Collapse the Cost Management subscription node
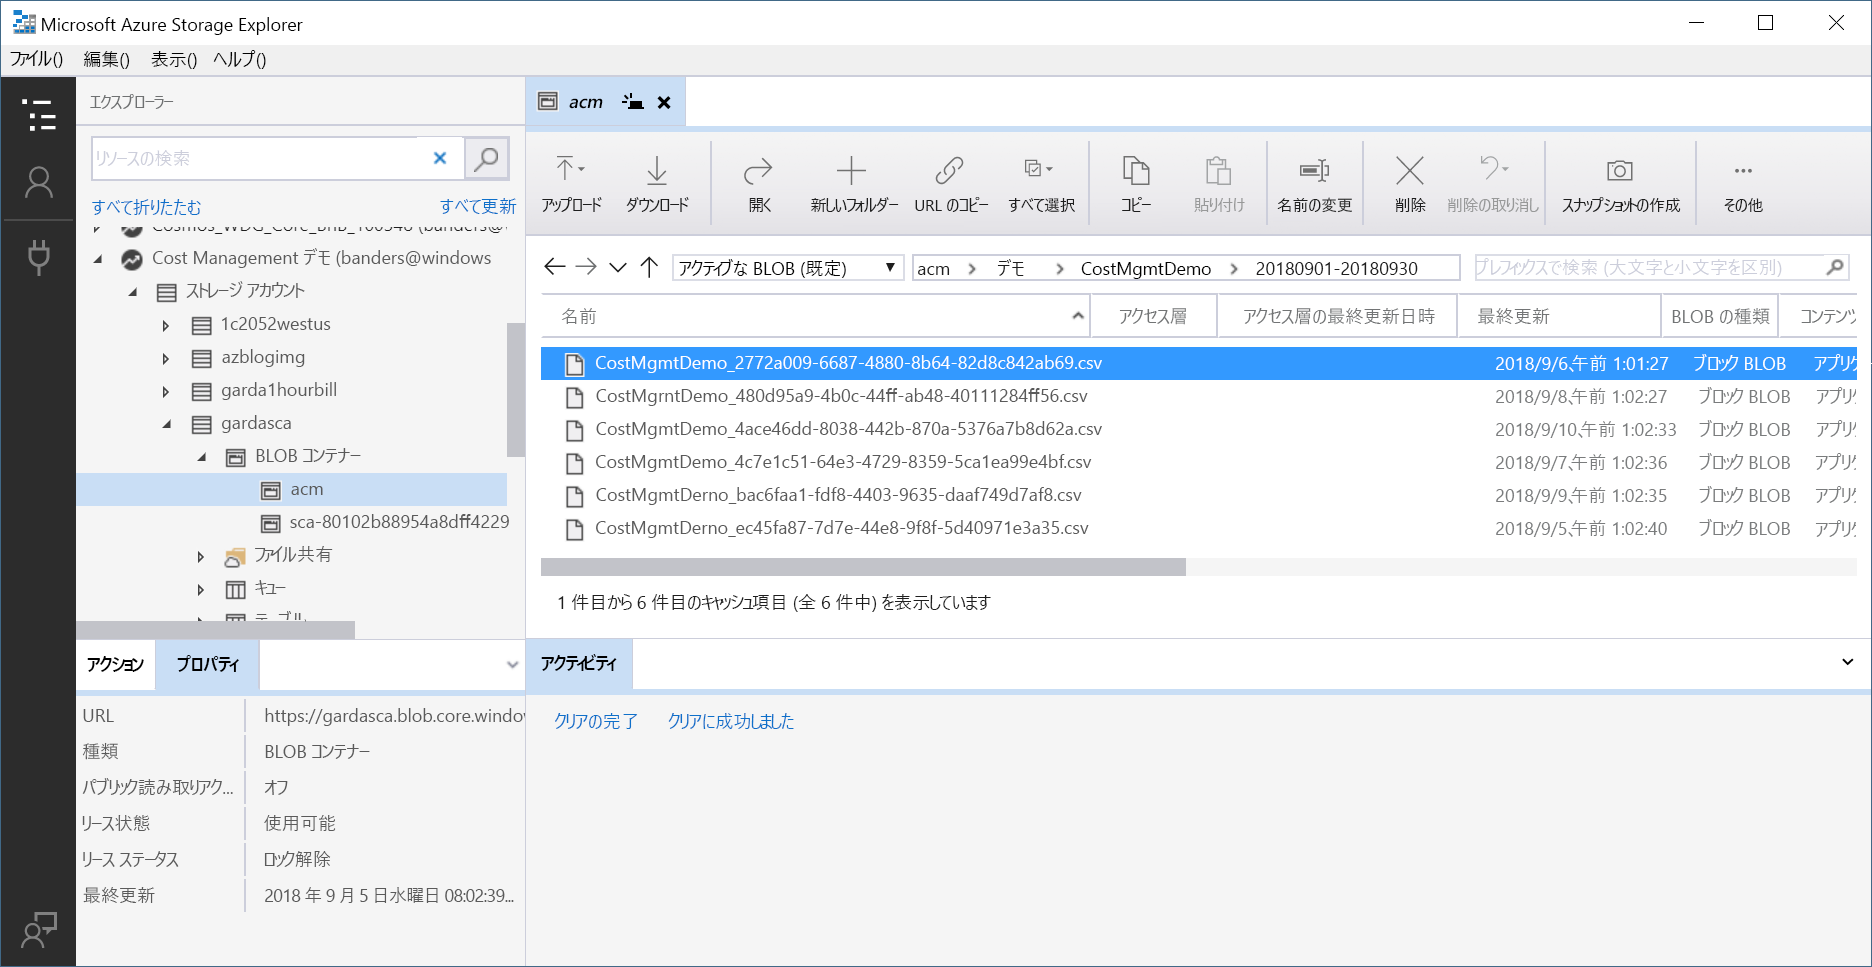Viewport: 1872px width, 967px height. coord(98,259)
